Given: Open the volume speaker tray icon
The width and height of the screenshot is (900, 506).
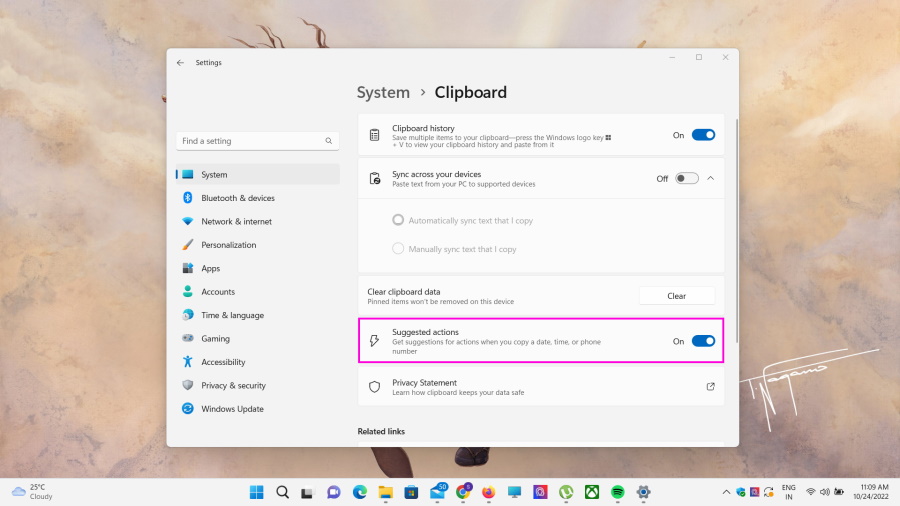Looking at the screenshot, I should click(x=825, y=492).
